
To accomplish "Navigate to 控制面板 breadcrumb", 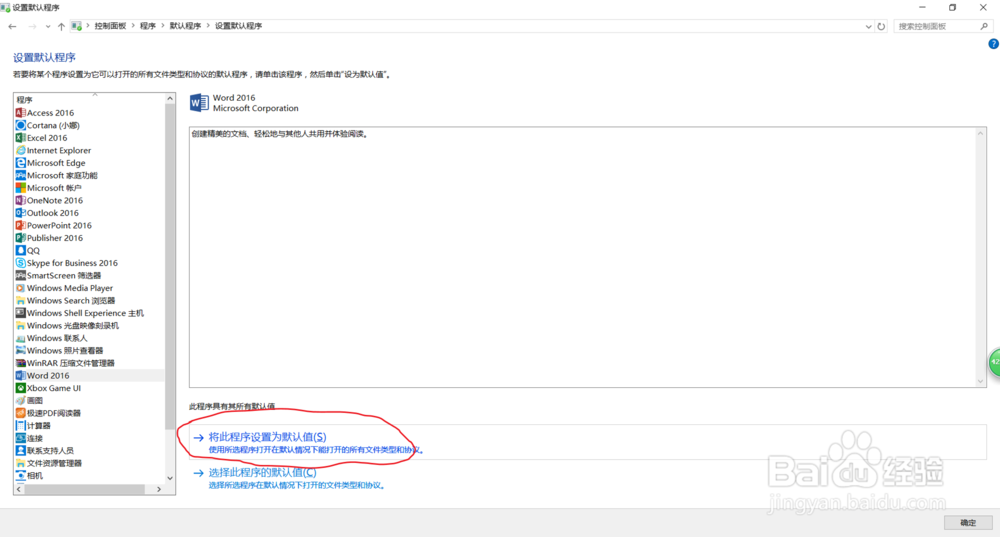I will tap(110, 26).
